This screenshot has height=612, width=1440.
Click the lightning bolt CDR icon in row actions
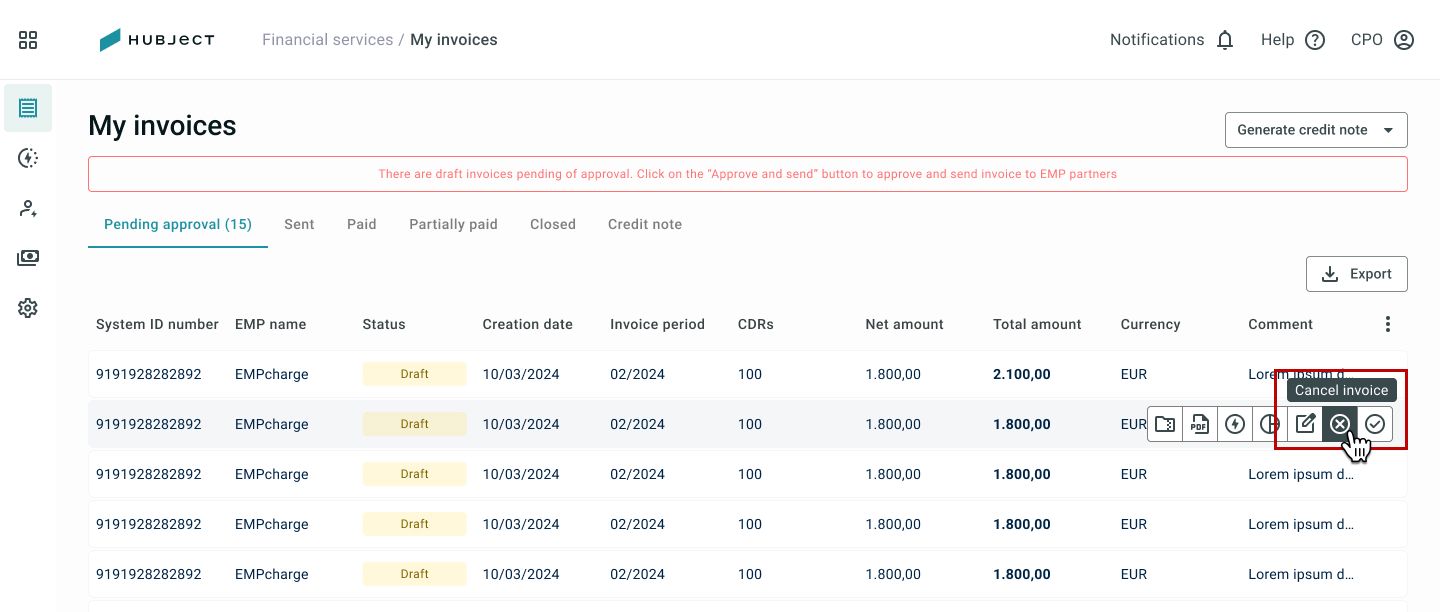pyautogui.click(x=1235, y=424)
